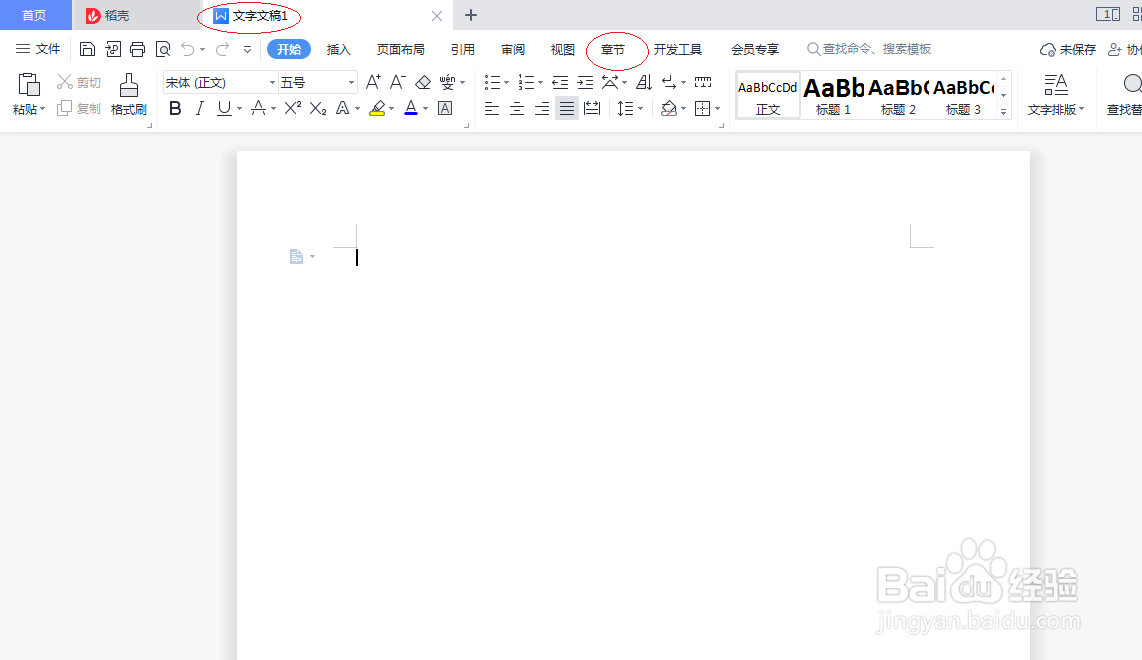
Task: Set justified text alignment
Action: 567,109
